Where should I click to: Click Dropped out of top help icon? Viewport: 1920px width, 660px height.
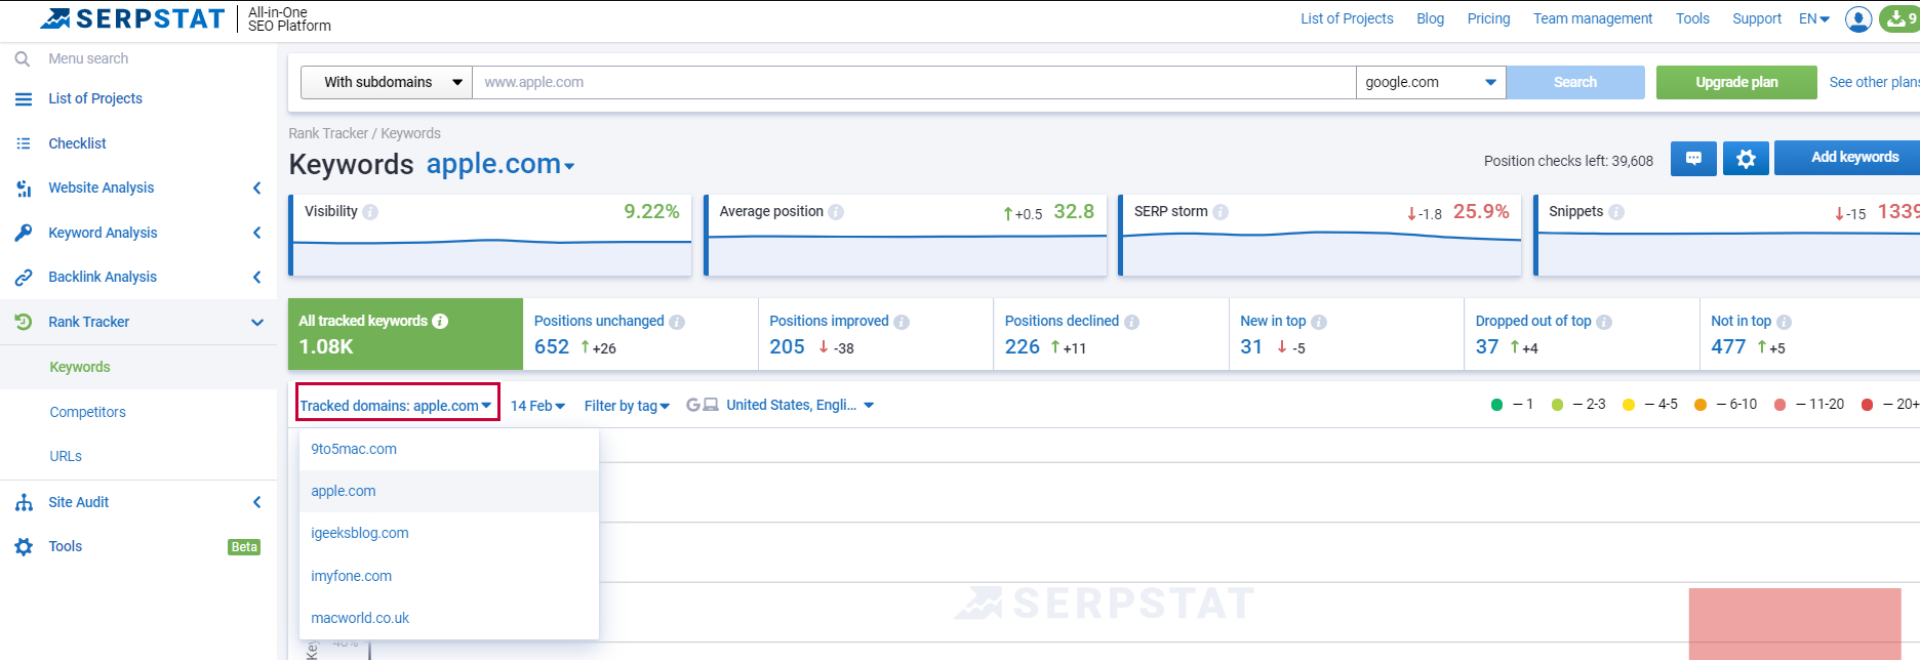tap(1604, 322)
